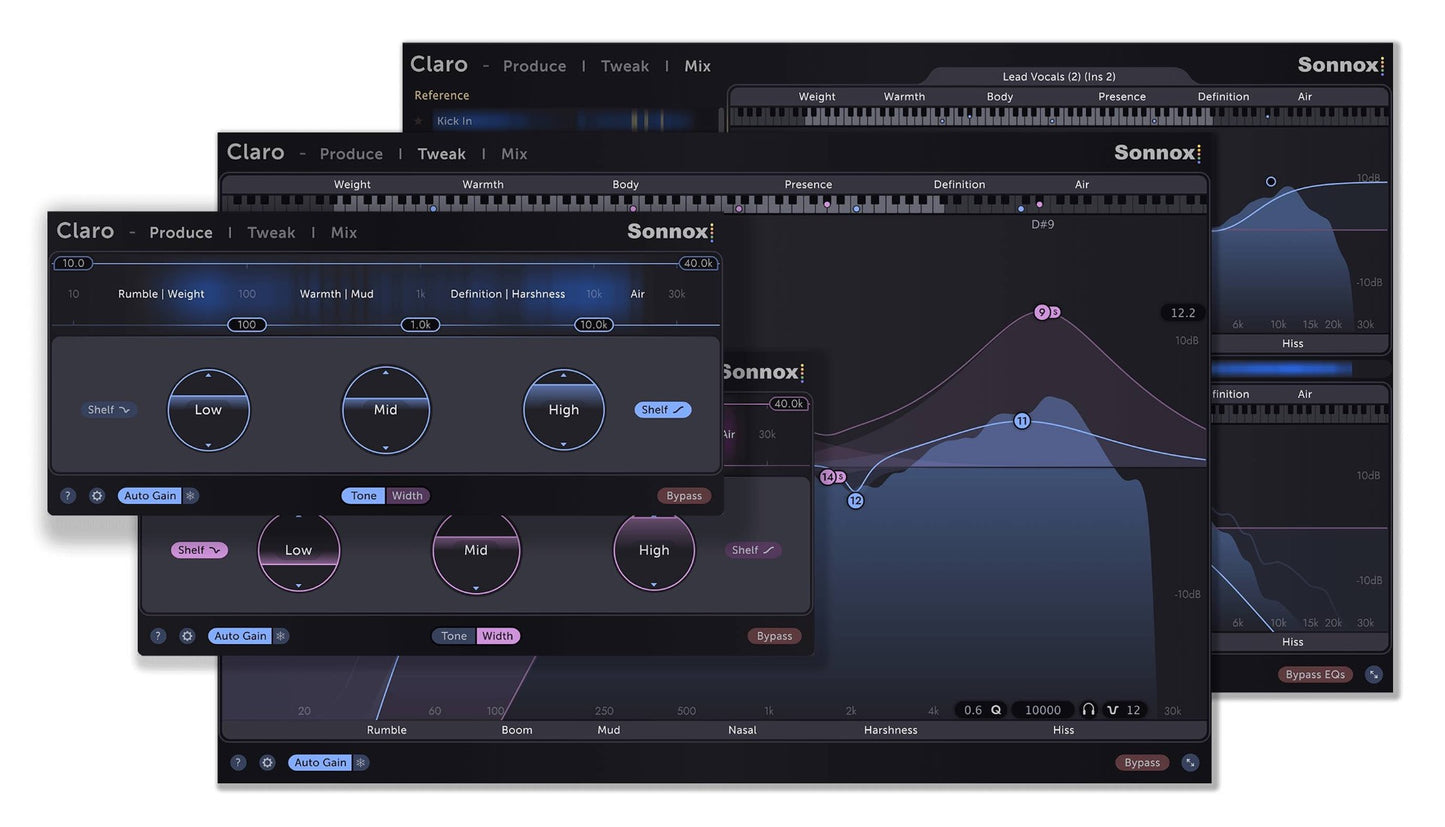Open the low band Shelf dropdown
The width and height of the screenshot is (1445, 827).
108,409
